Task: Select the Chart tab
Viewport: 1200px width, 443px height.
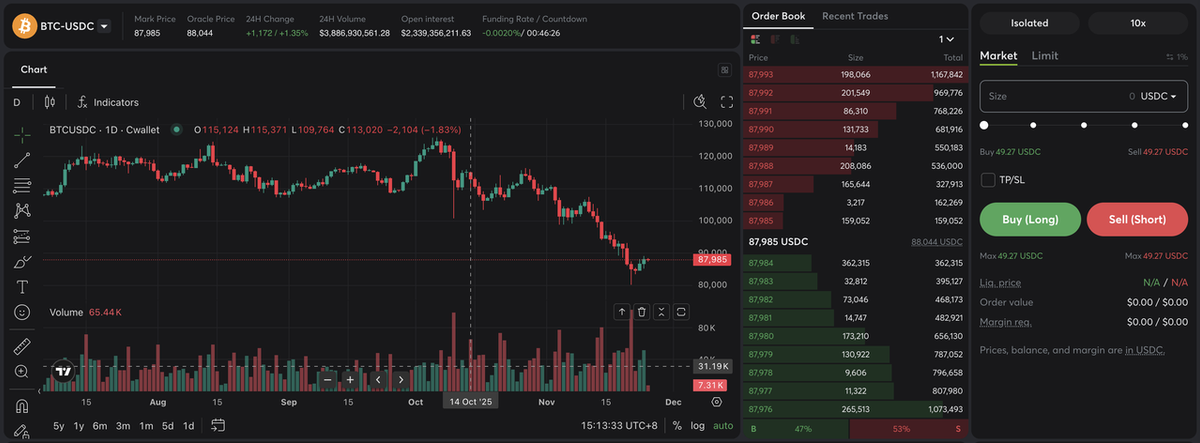Action: 34,70
